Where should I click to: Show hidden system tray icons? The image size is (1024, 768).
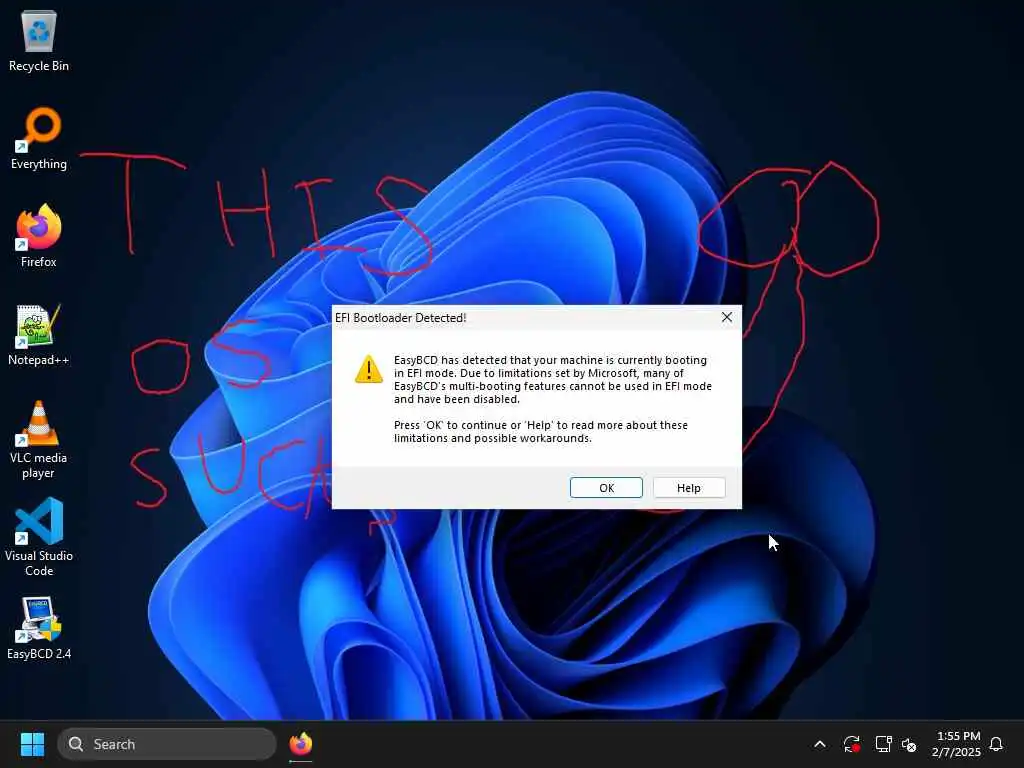pos(820,744)
